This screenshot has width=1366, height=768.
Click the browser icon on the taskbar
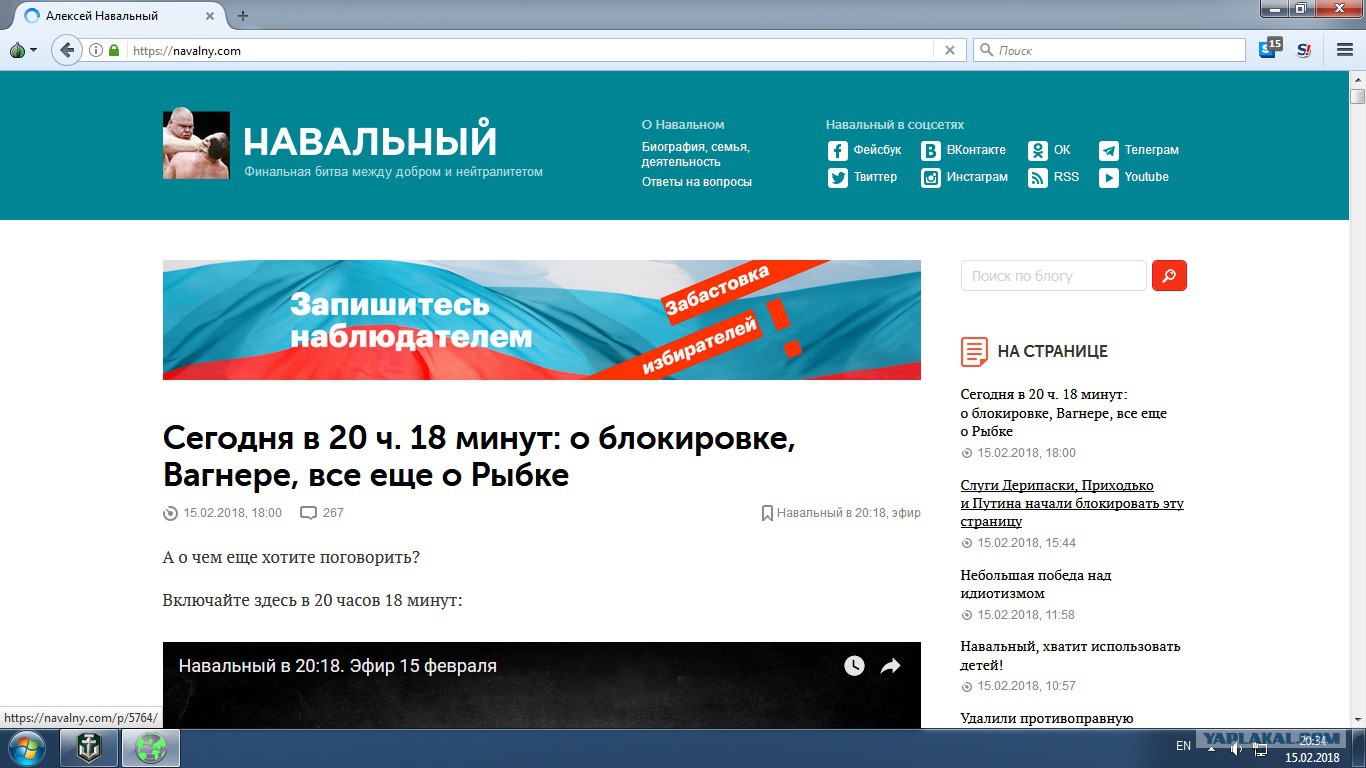click(151, 747)
